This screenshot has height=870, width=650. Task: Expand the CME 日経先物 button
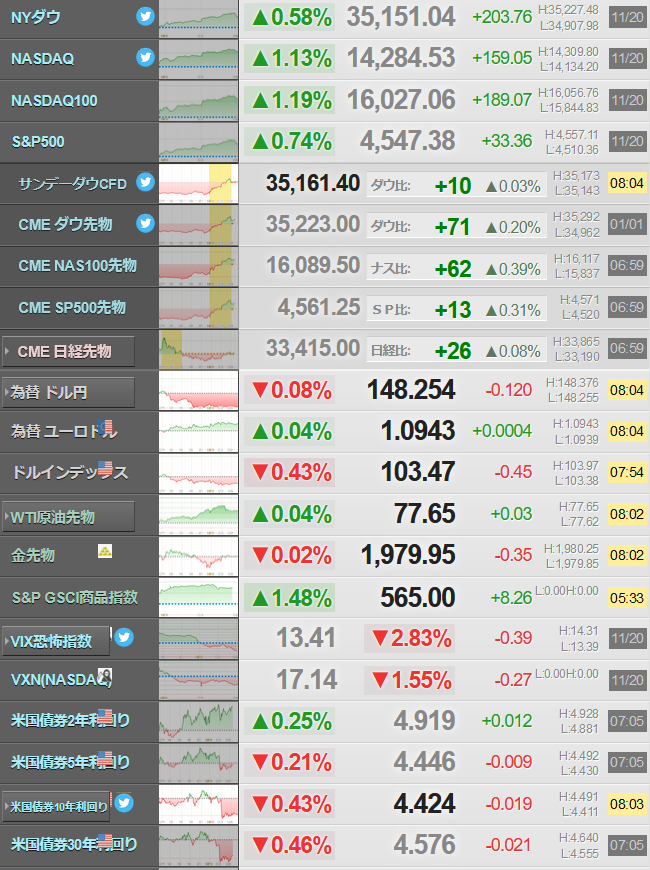click(x=68, y=351)
